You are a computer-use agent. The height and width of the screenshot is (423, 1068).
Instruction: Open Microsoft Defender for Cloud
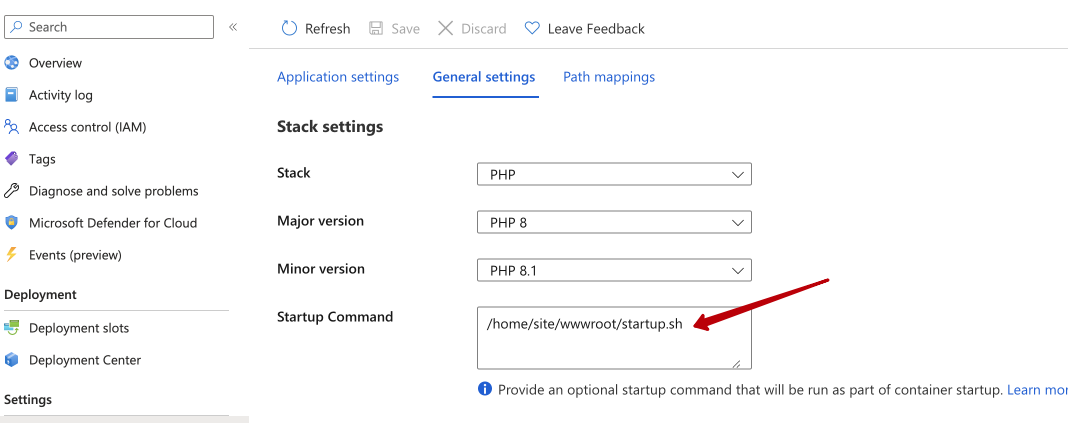click(x=113, y=223)
